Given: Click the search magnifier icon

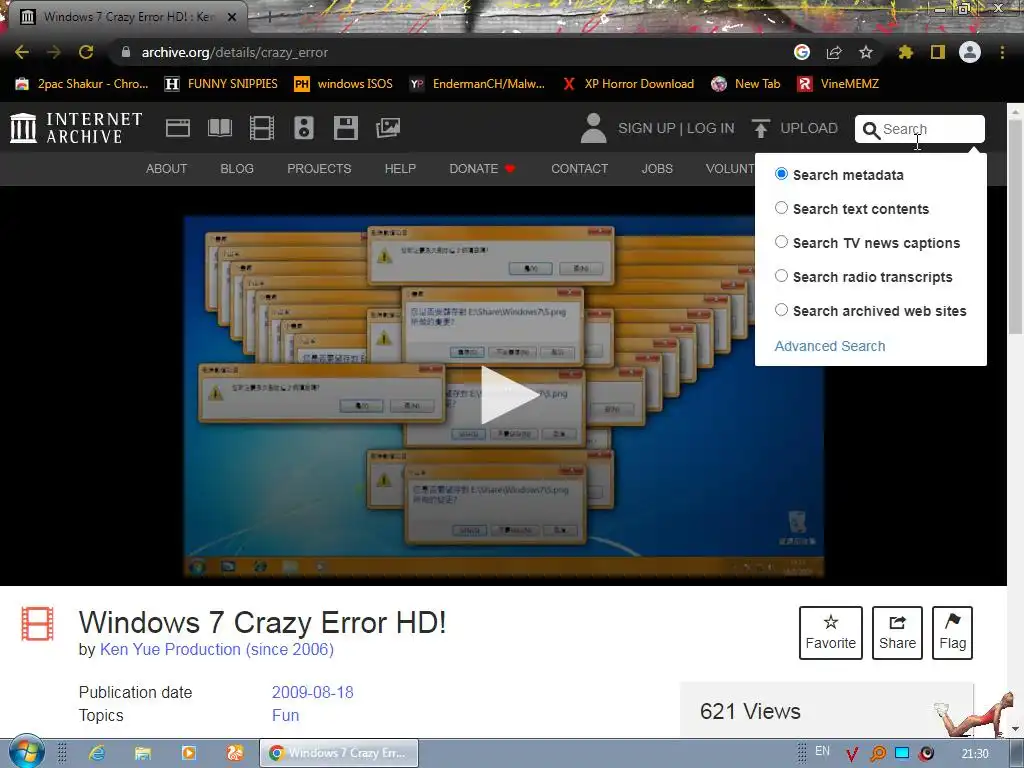Looking at the screenshot, I should [871, 130].
